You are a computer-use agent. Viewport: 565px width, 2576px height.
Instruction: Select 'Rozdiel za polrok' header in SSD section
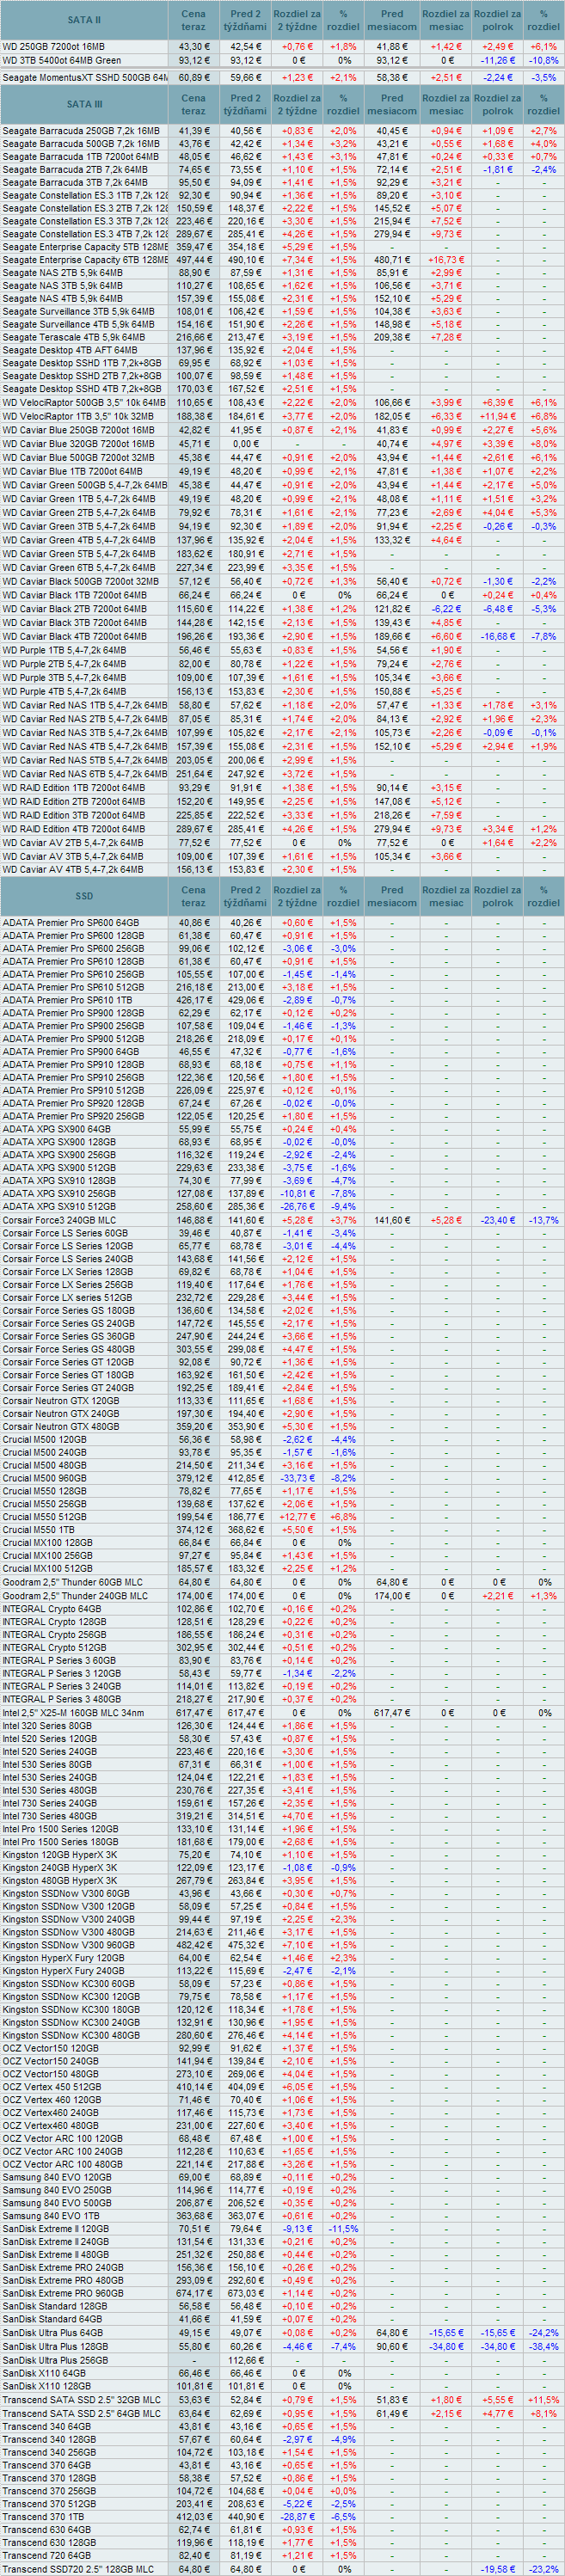coord(497,896)
